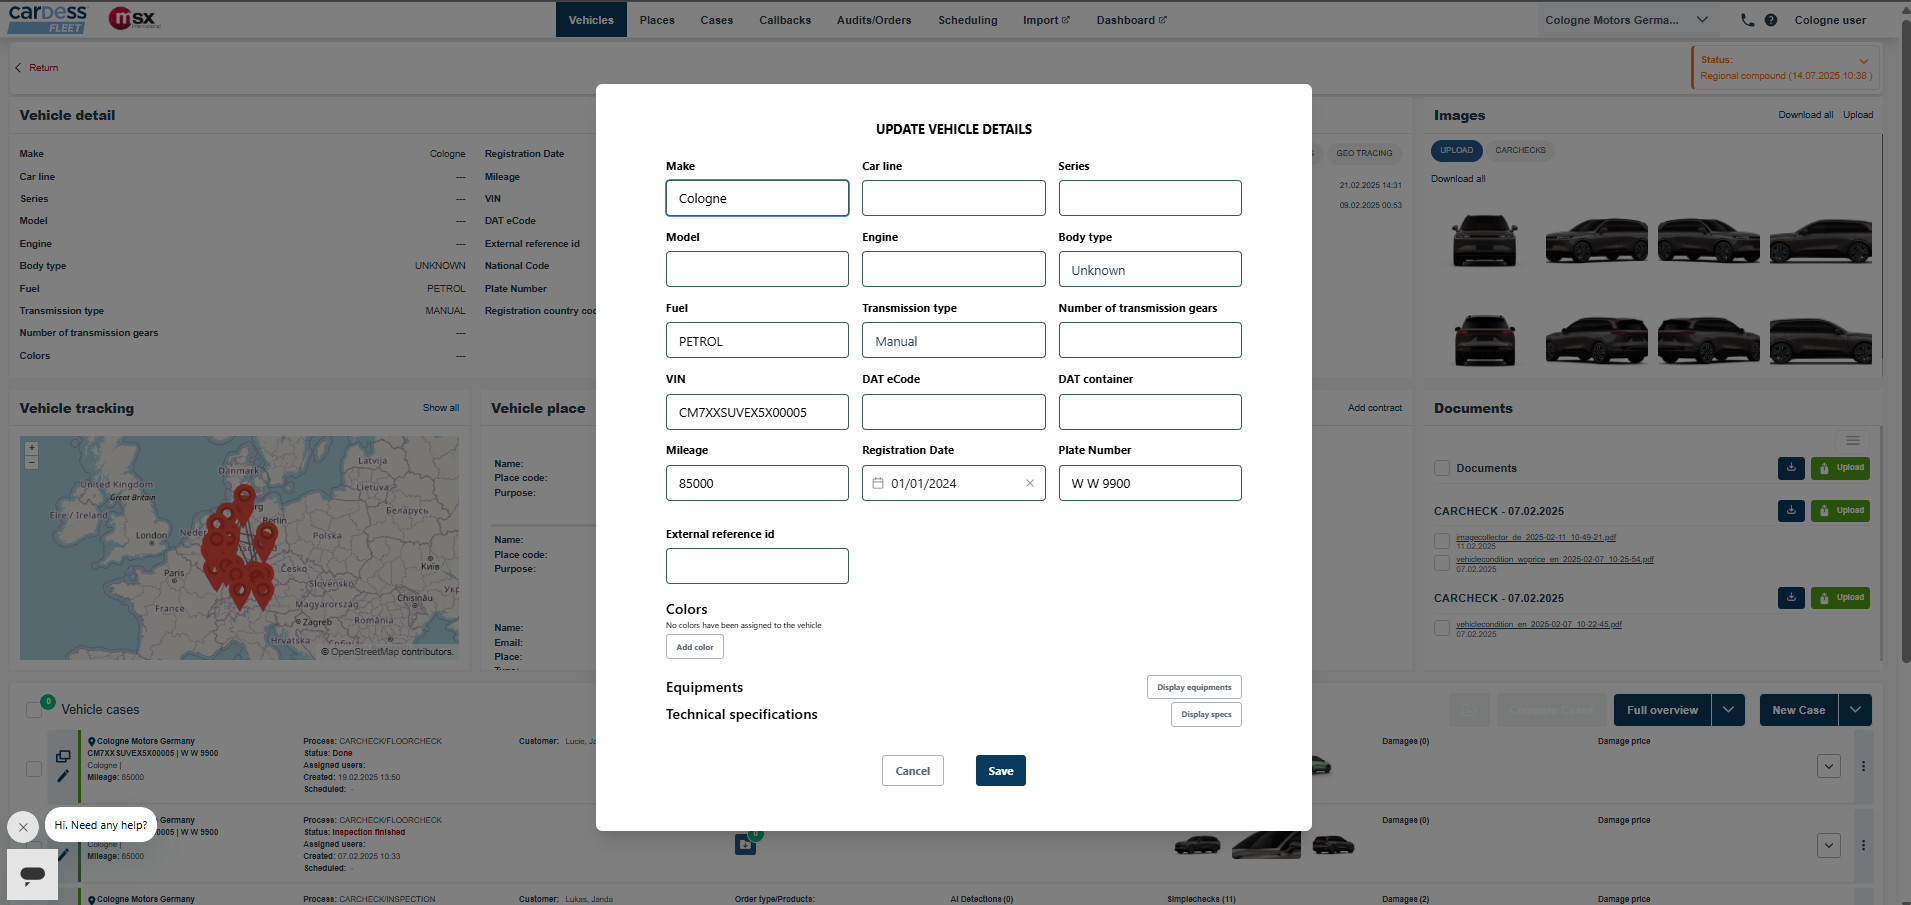Screen dimensions: 1911x905
Task: Save the vehicle details
Action: point(1000,771)
